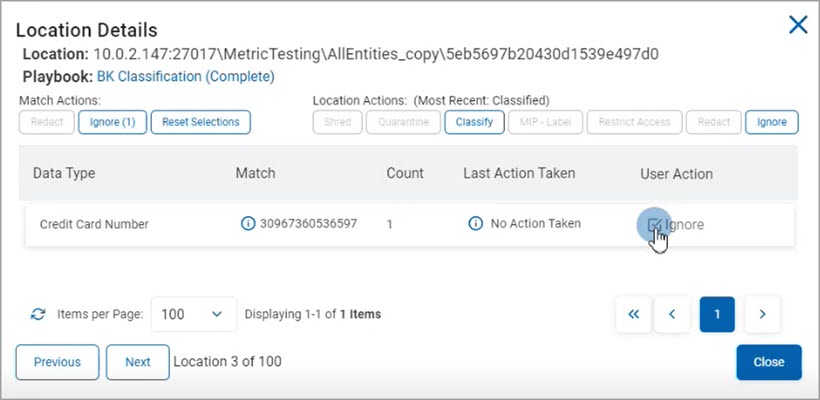The height and width of the screenshot is (400, 820).
Task: Go to next page with right chevron
Action: point(762,314)
